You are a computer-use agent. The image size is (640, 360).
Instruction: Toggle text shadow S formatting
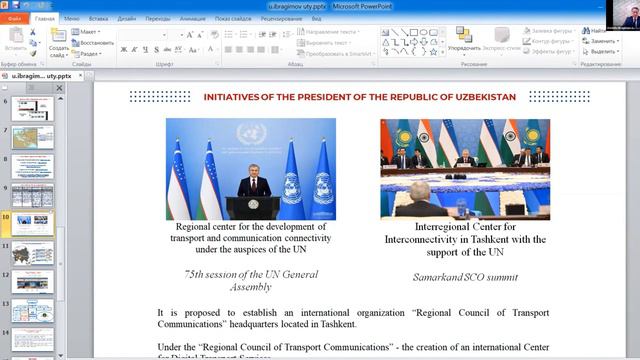click(157, 49)
